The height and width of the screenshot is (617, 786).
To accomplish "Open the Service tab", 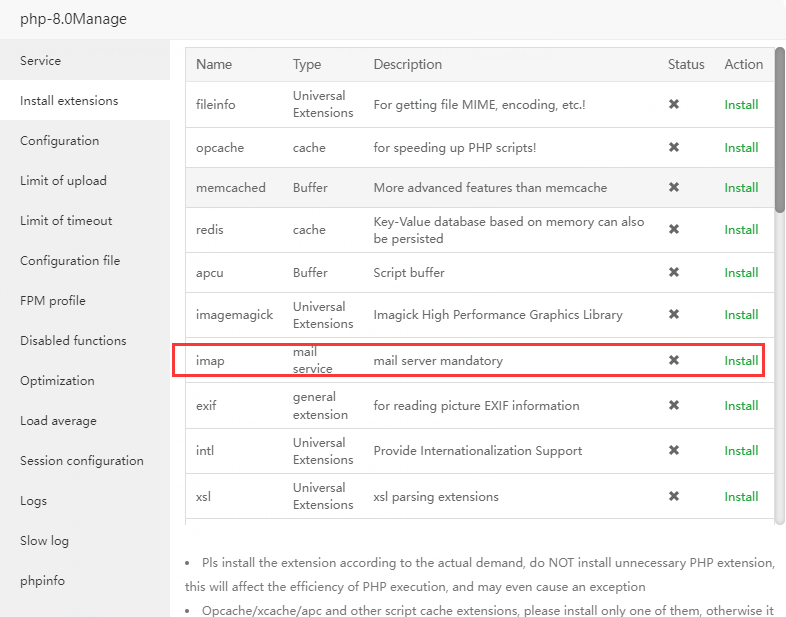I will coord(41,61).
